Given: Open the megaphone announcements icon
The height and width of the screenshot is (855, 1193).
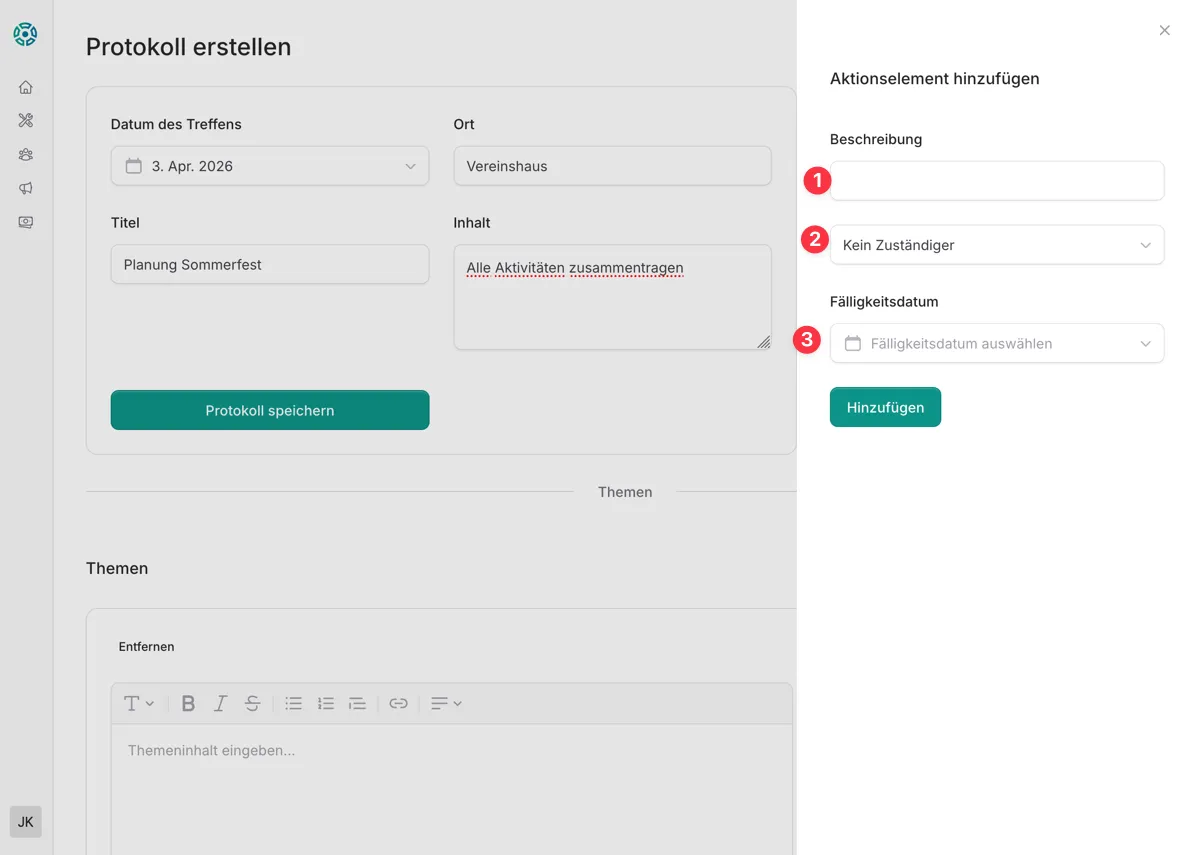Looking at the screenshot, I should pyautogui.click(x=26, y=189).
